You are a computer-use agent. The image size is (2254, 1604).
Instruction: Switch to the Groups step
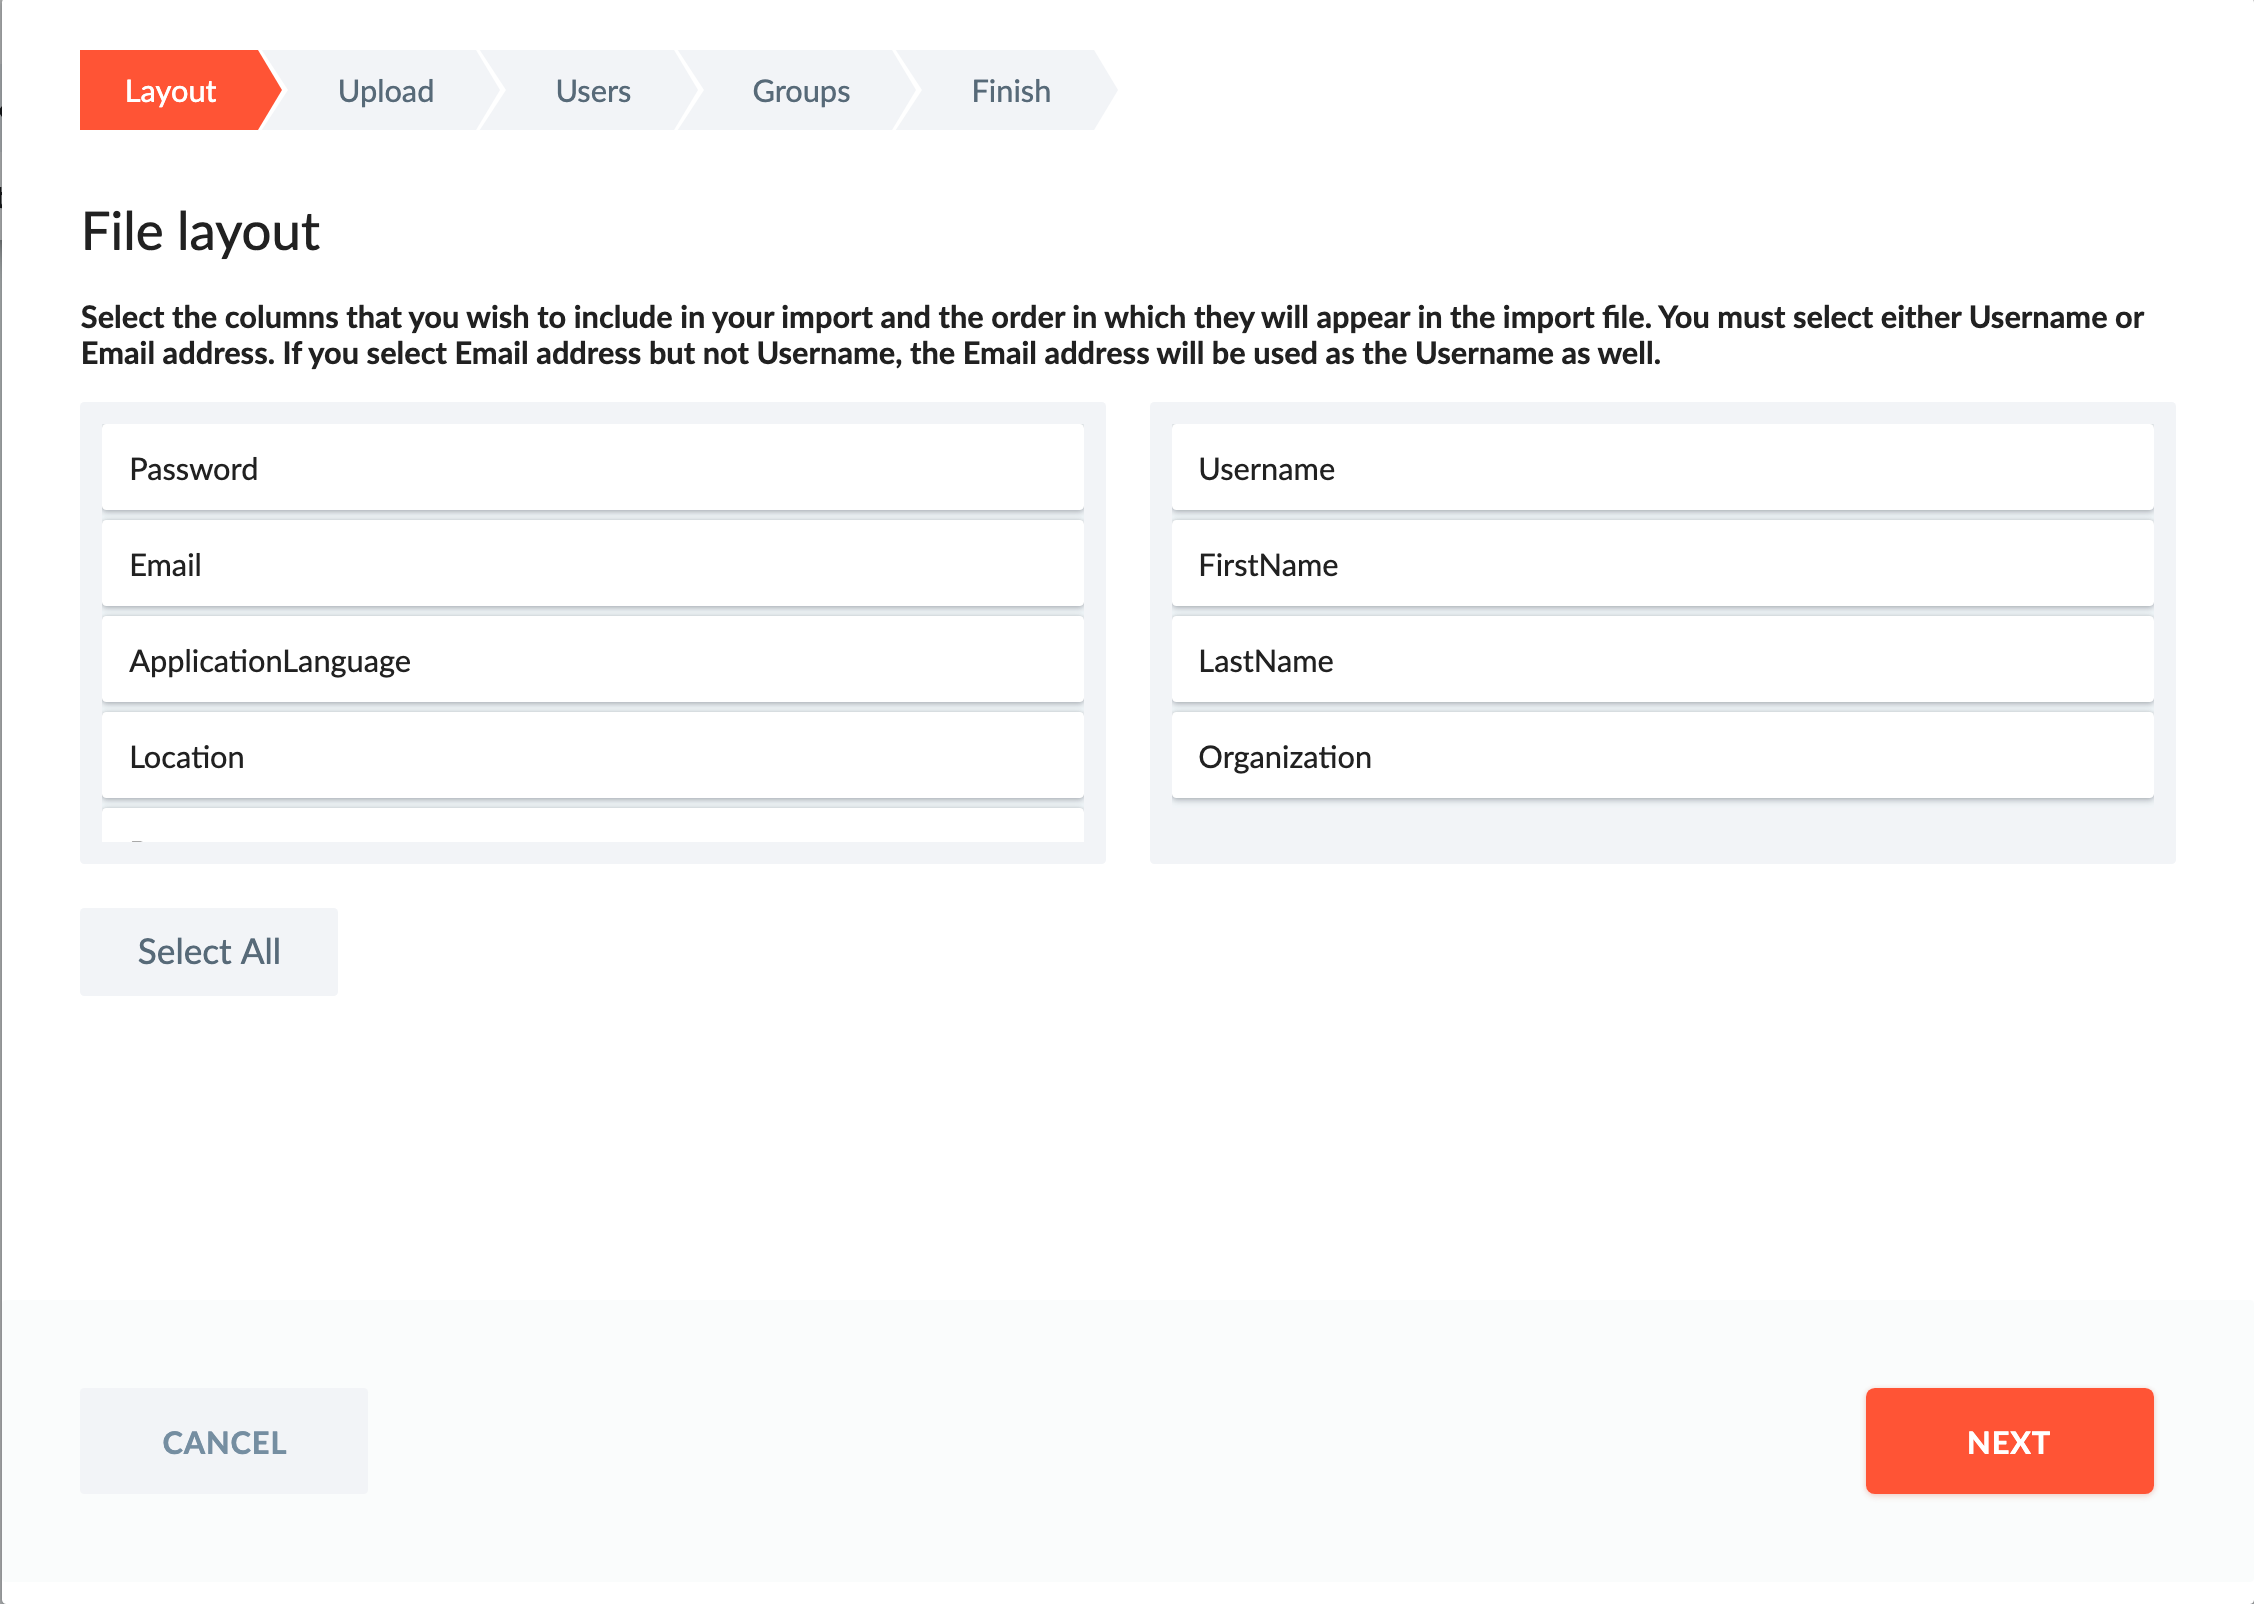pyautogui.click(x=800, y=90)
